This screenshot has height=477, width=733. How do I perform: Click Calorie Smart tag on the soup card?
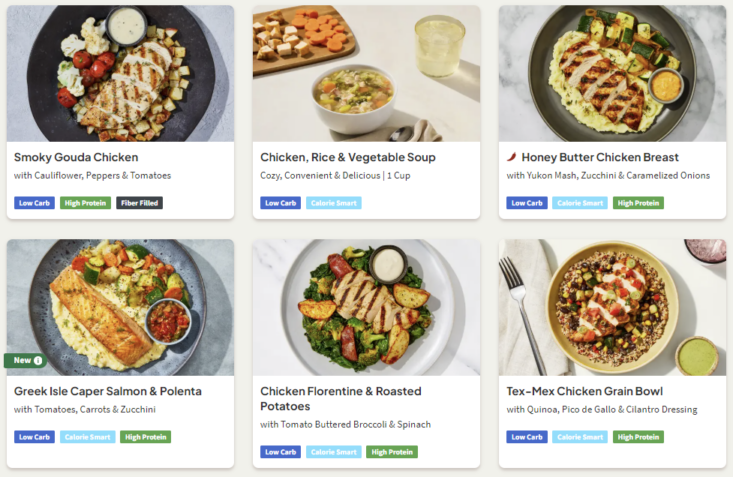(x=334, y=203)
